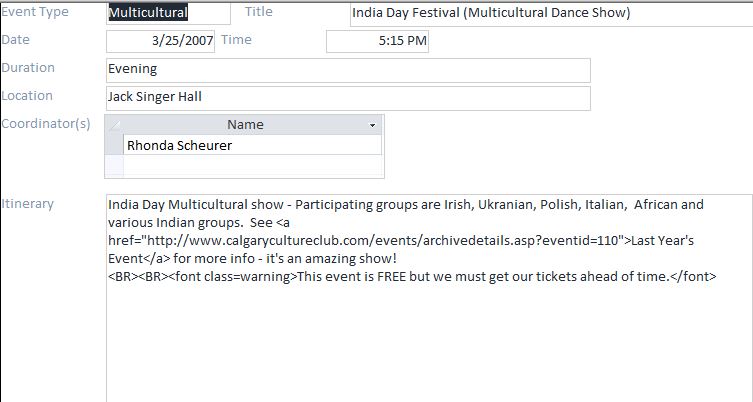Select the Name column header
The width and height of the screenshot is (753, 402).
click(x=244, y=125)
